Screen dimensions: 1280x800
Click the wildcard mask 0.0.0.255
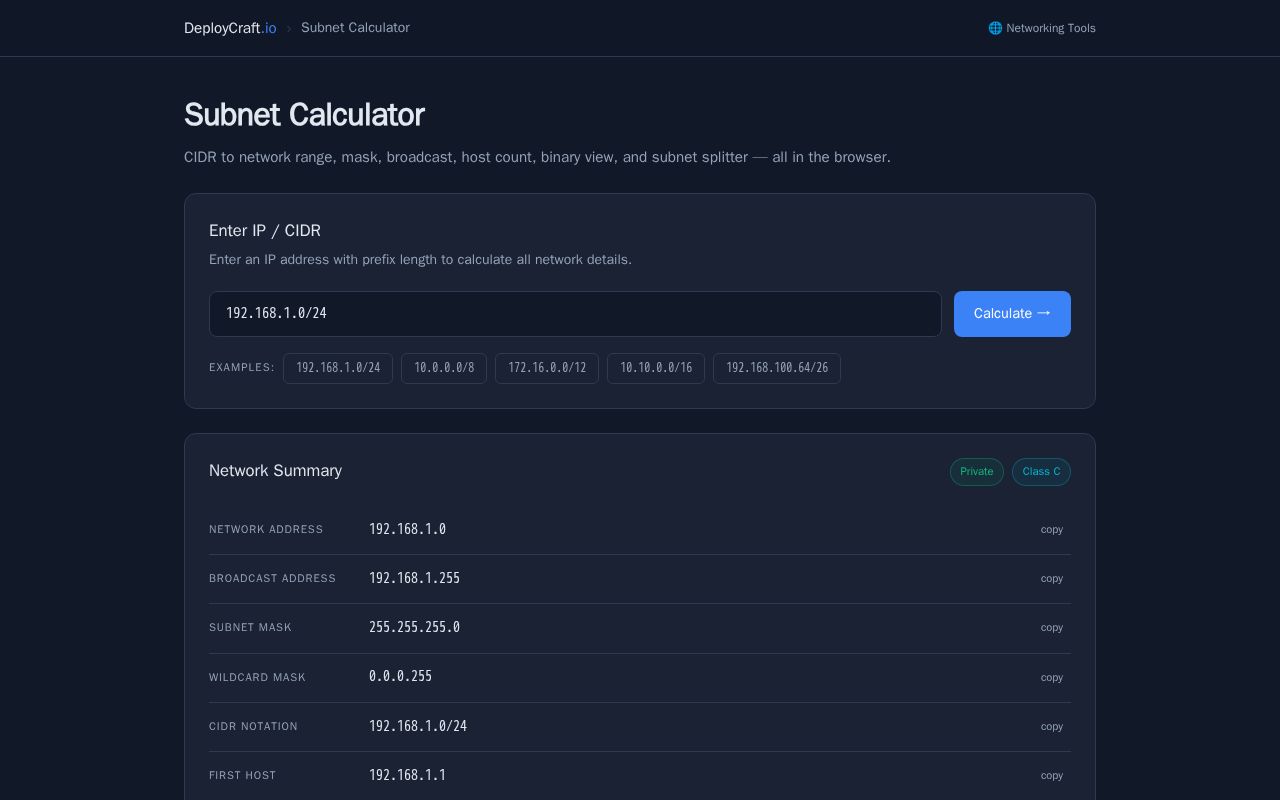[x=400, y=676]
